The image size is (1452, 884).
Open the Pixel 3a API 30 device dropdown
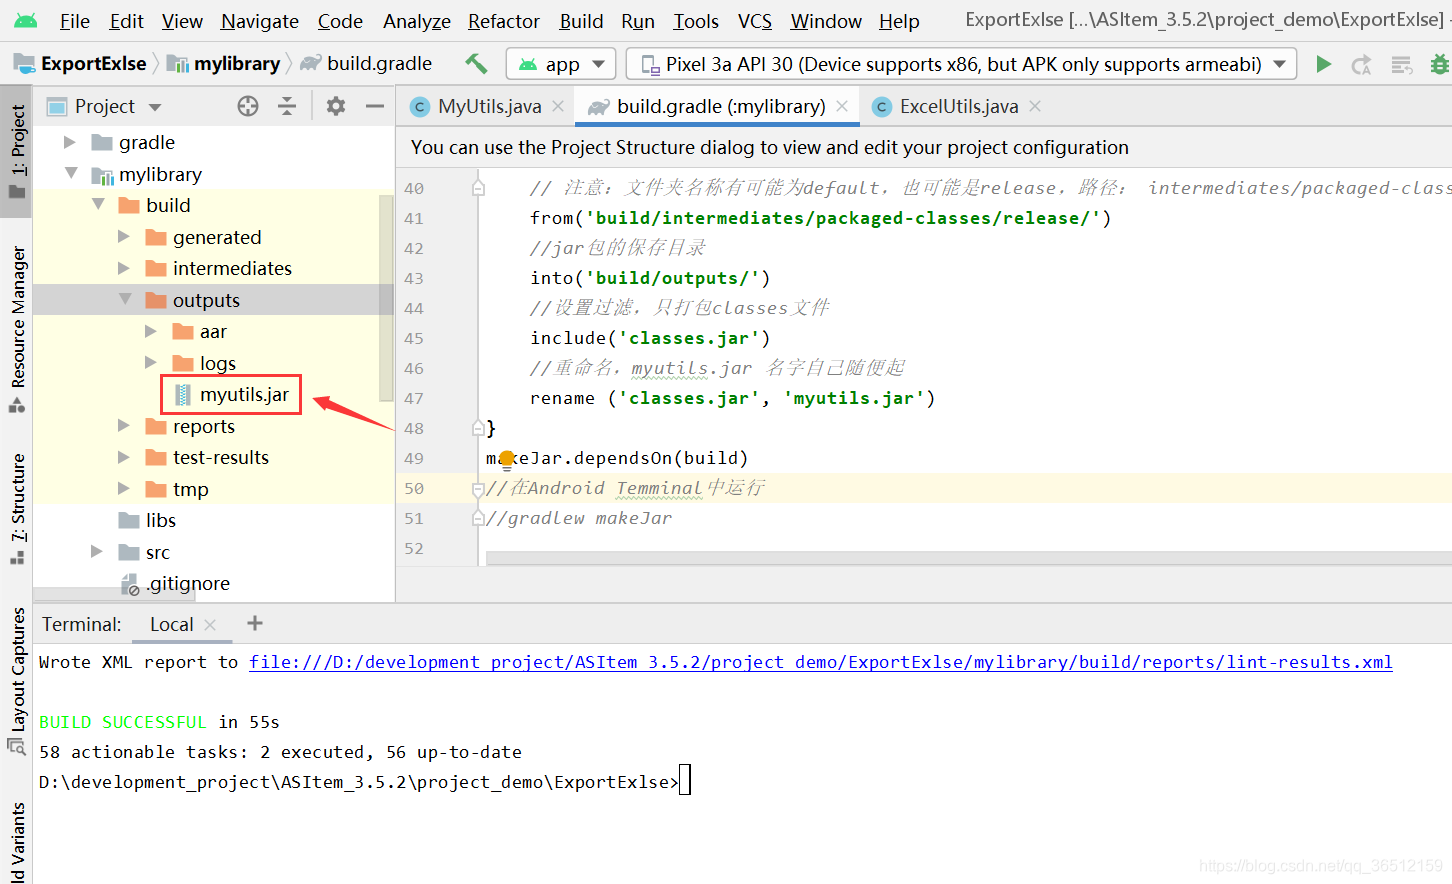point(961,64)
